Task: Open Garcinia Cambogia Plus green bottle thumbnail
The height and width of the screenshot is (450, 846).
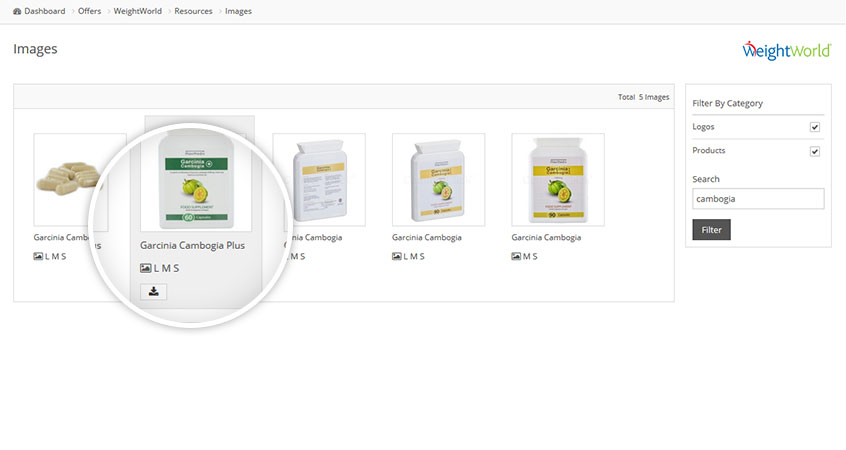Action: [x=196, y=179]
